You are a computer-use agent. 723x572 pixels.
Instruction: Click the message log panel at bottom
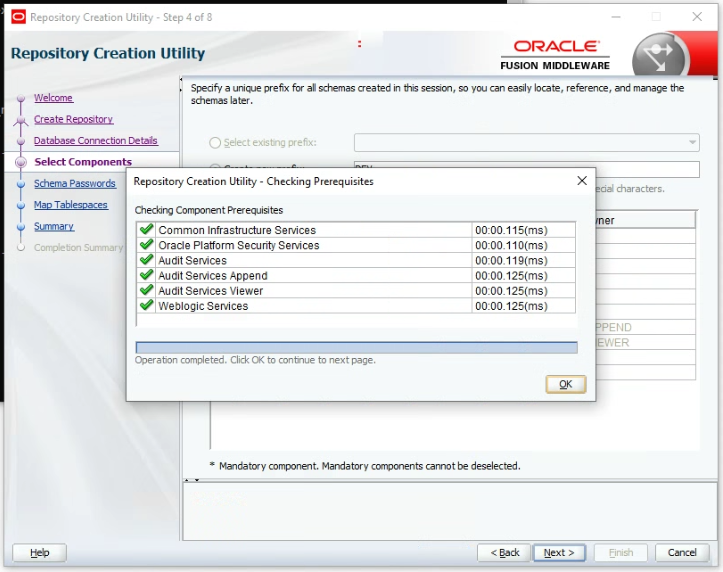tap(450, 511)
